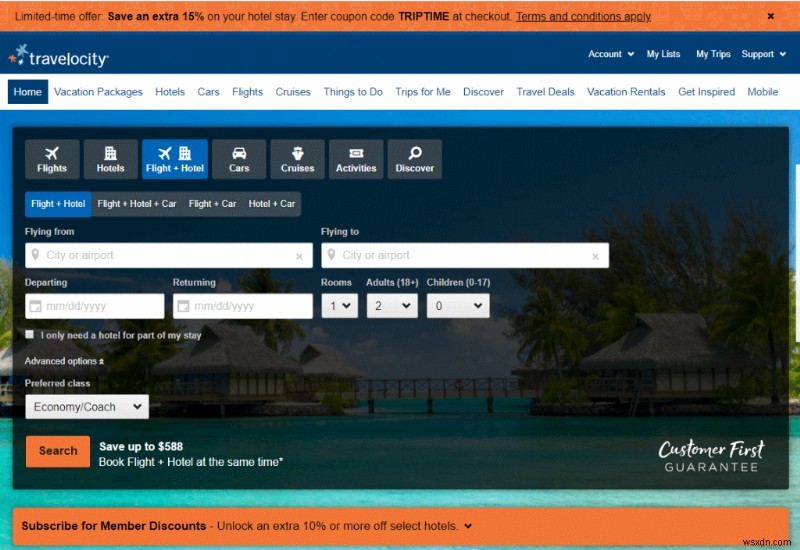
Task: Go to the Home nav item
Action: pos(28,92)
